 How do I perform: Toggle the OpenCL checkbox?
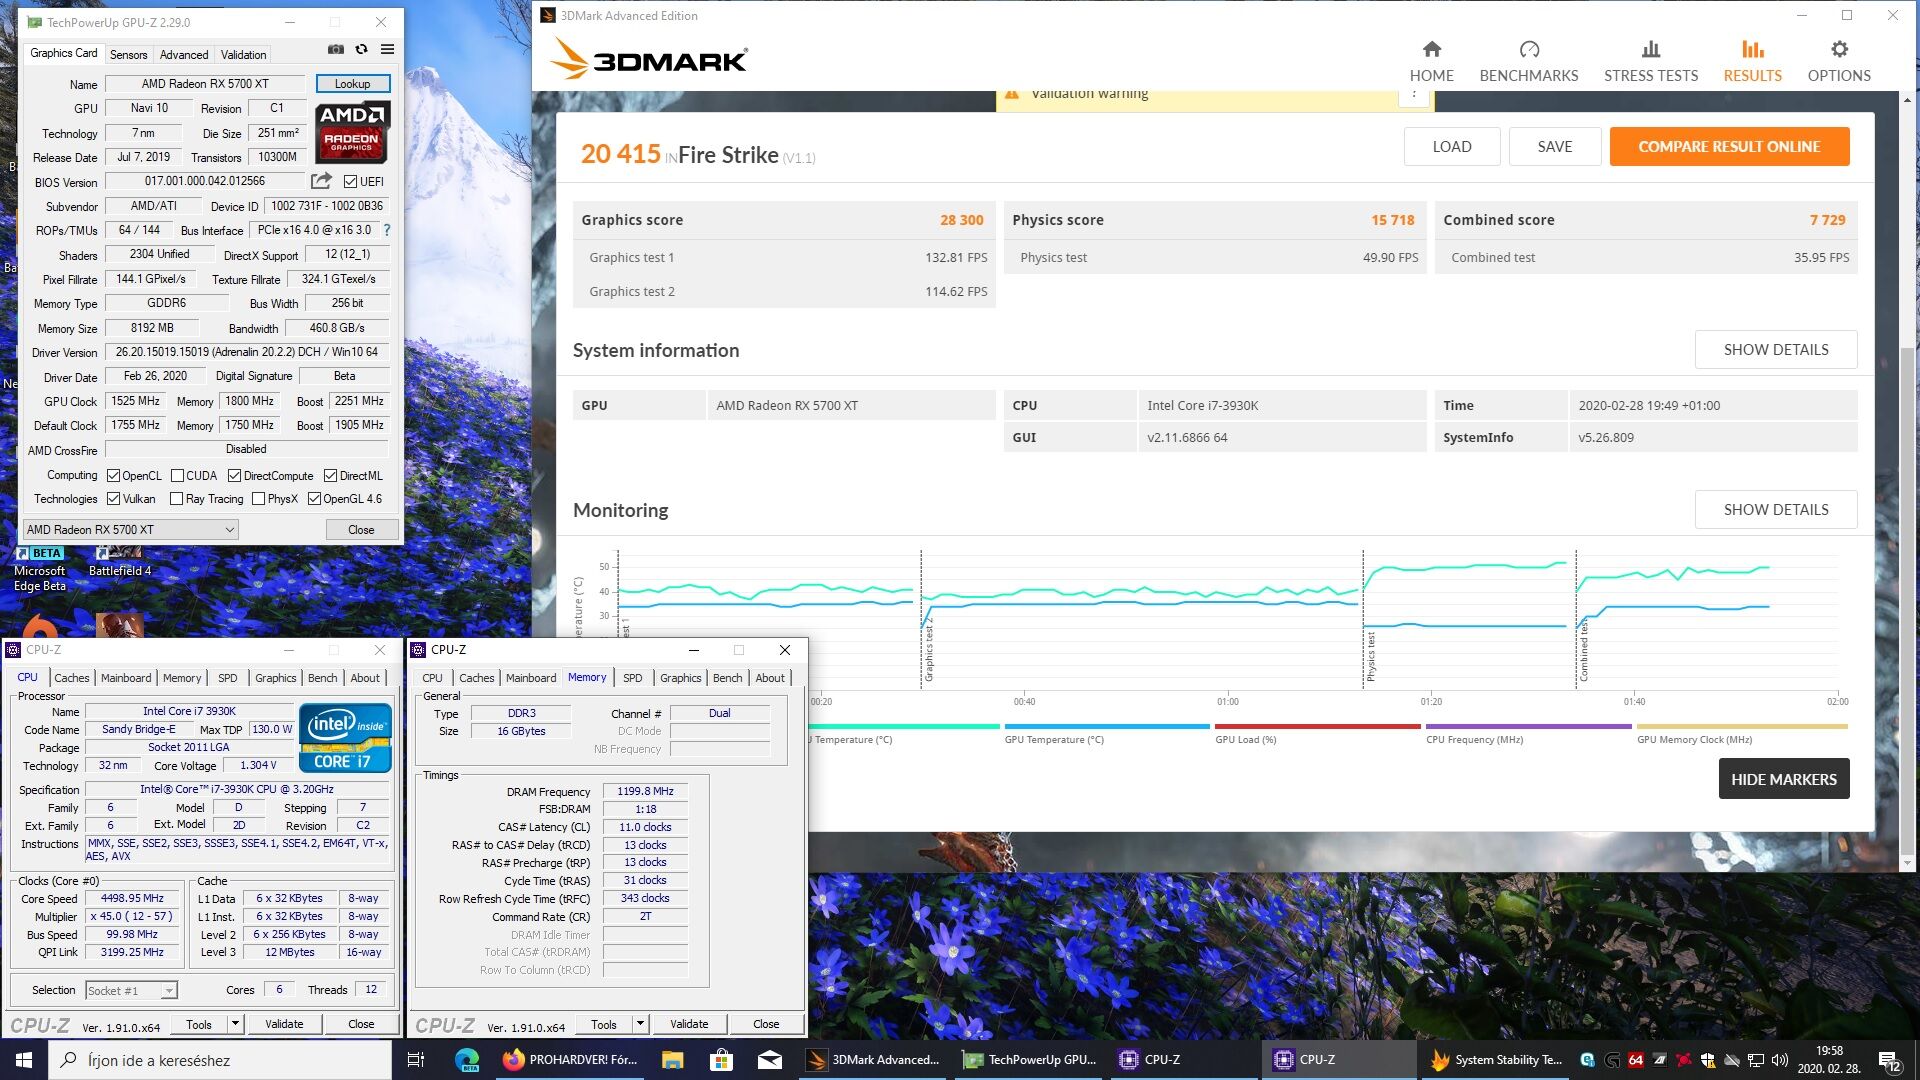click(x=113, y=476)
